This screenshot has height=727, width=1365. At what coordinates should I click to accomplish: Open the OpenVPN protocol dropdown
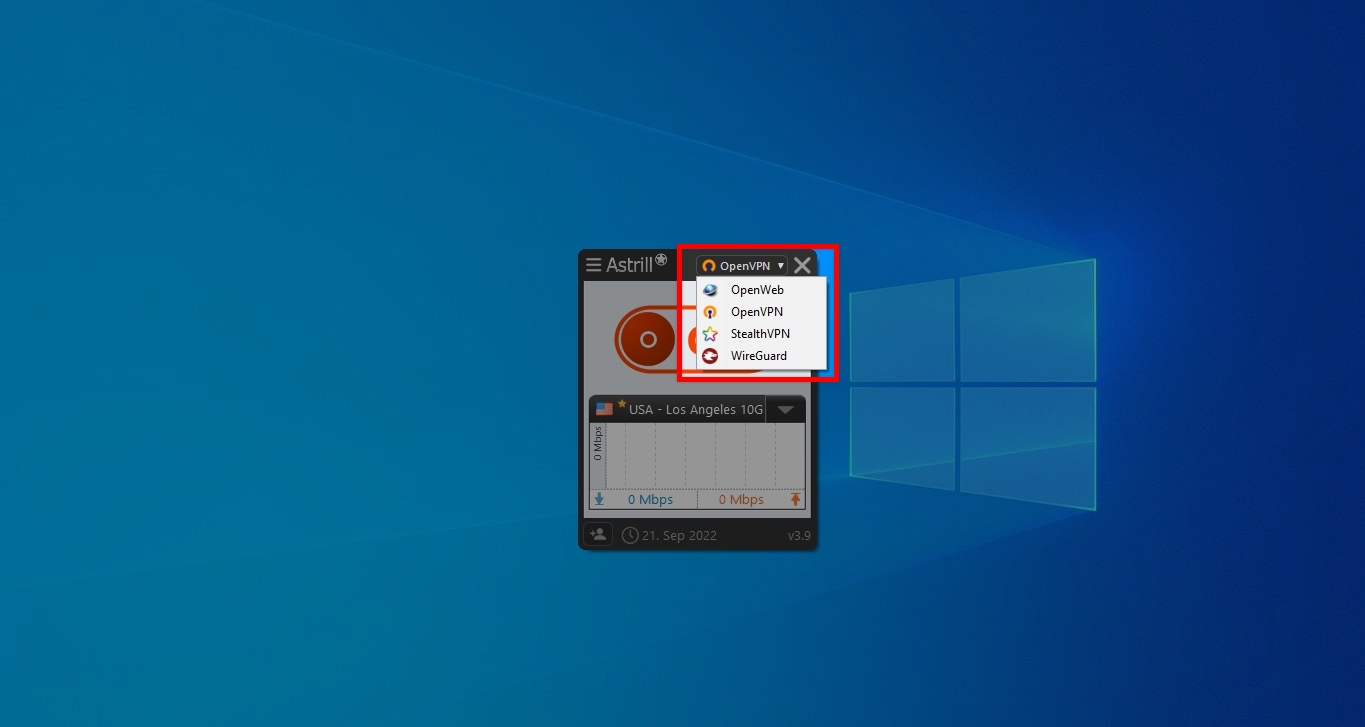[x=742, y=266]
